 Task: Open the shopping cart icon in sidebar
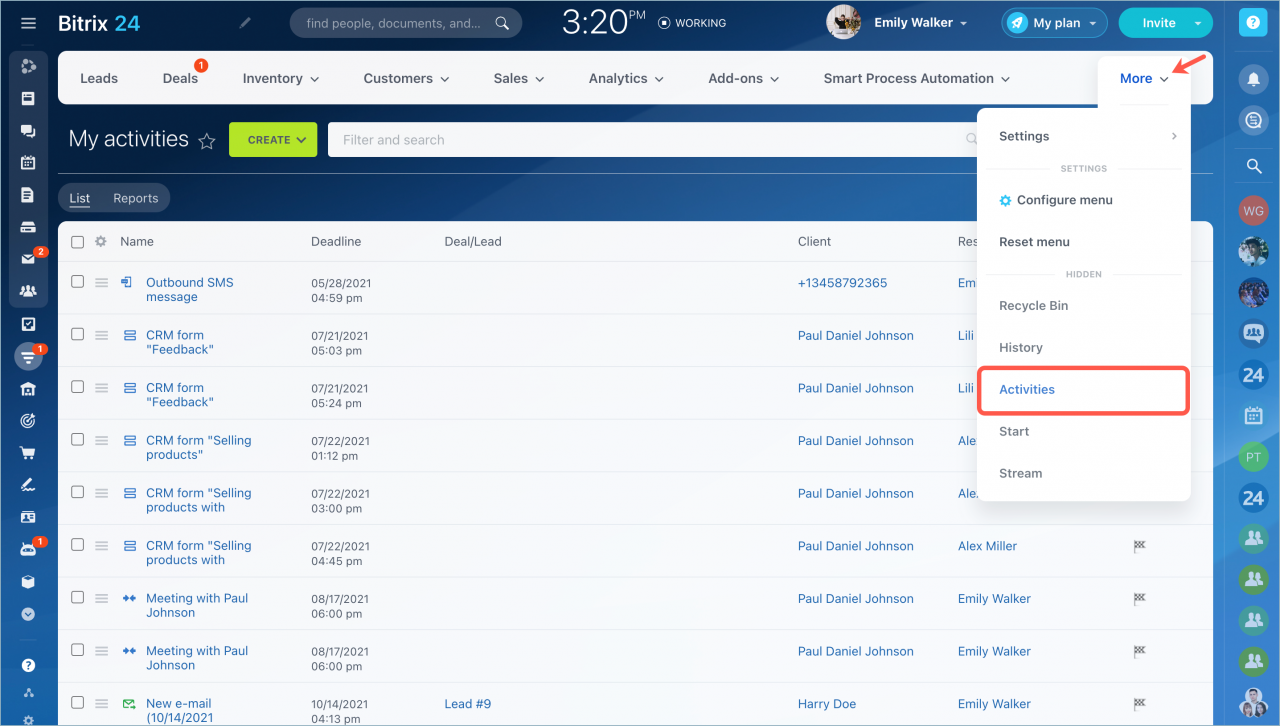pos(28,453)
